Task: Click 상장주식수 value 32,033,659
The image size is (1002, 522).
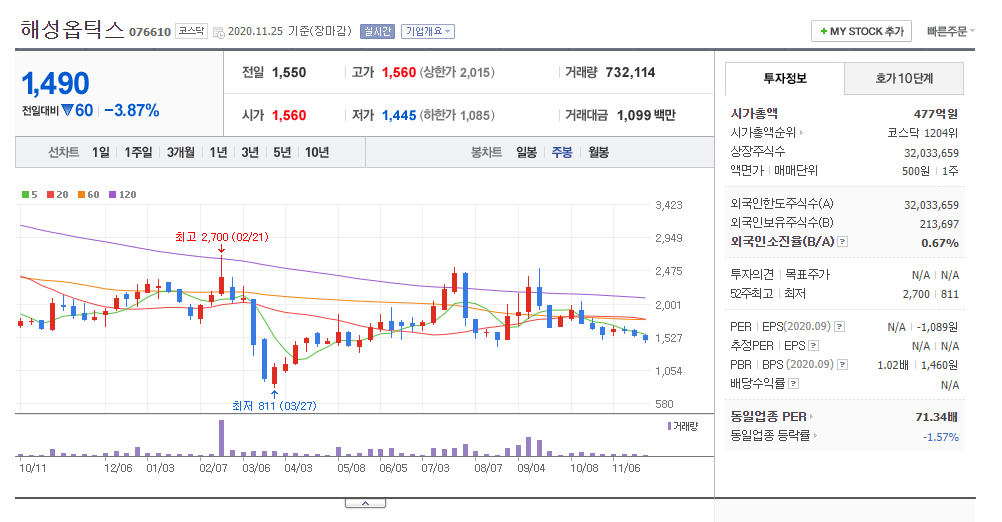Action: [931, 153]
